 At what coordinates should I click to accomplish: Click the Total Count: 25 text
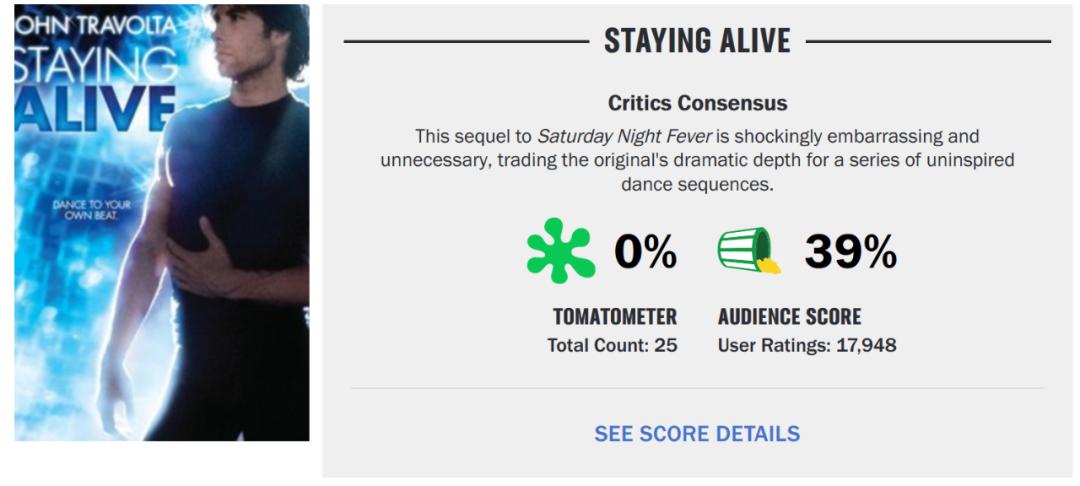pyautogui.click(x=612, y=346)
